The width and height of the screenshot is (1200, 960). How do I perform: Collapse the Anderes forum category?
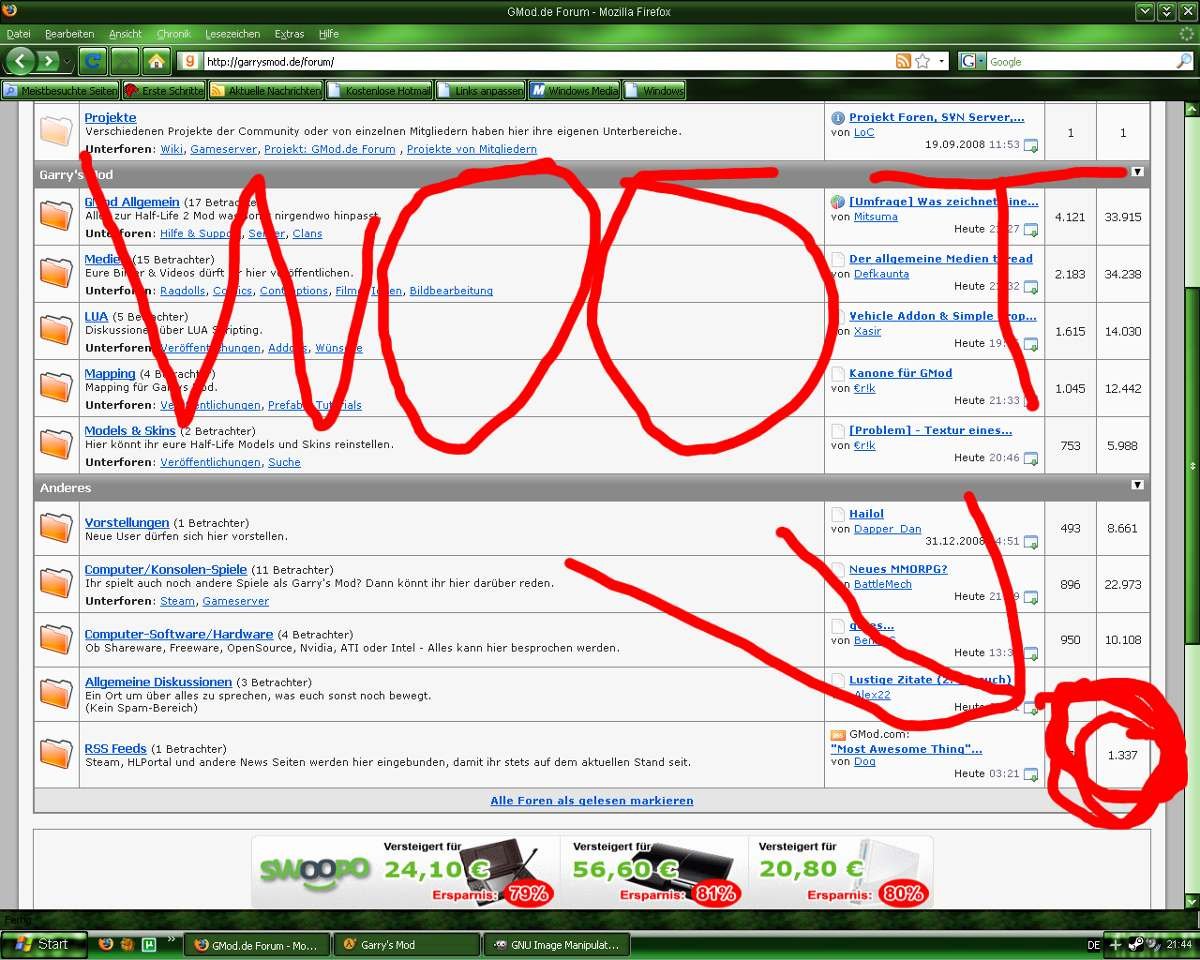click(1137, 485)
